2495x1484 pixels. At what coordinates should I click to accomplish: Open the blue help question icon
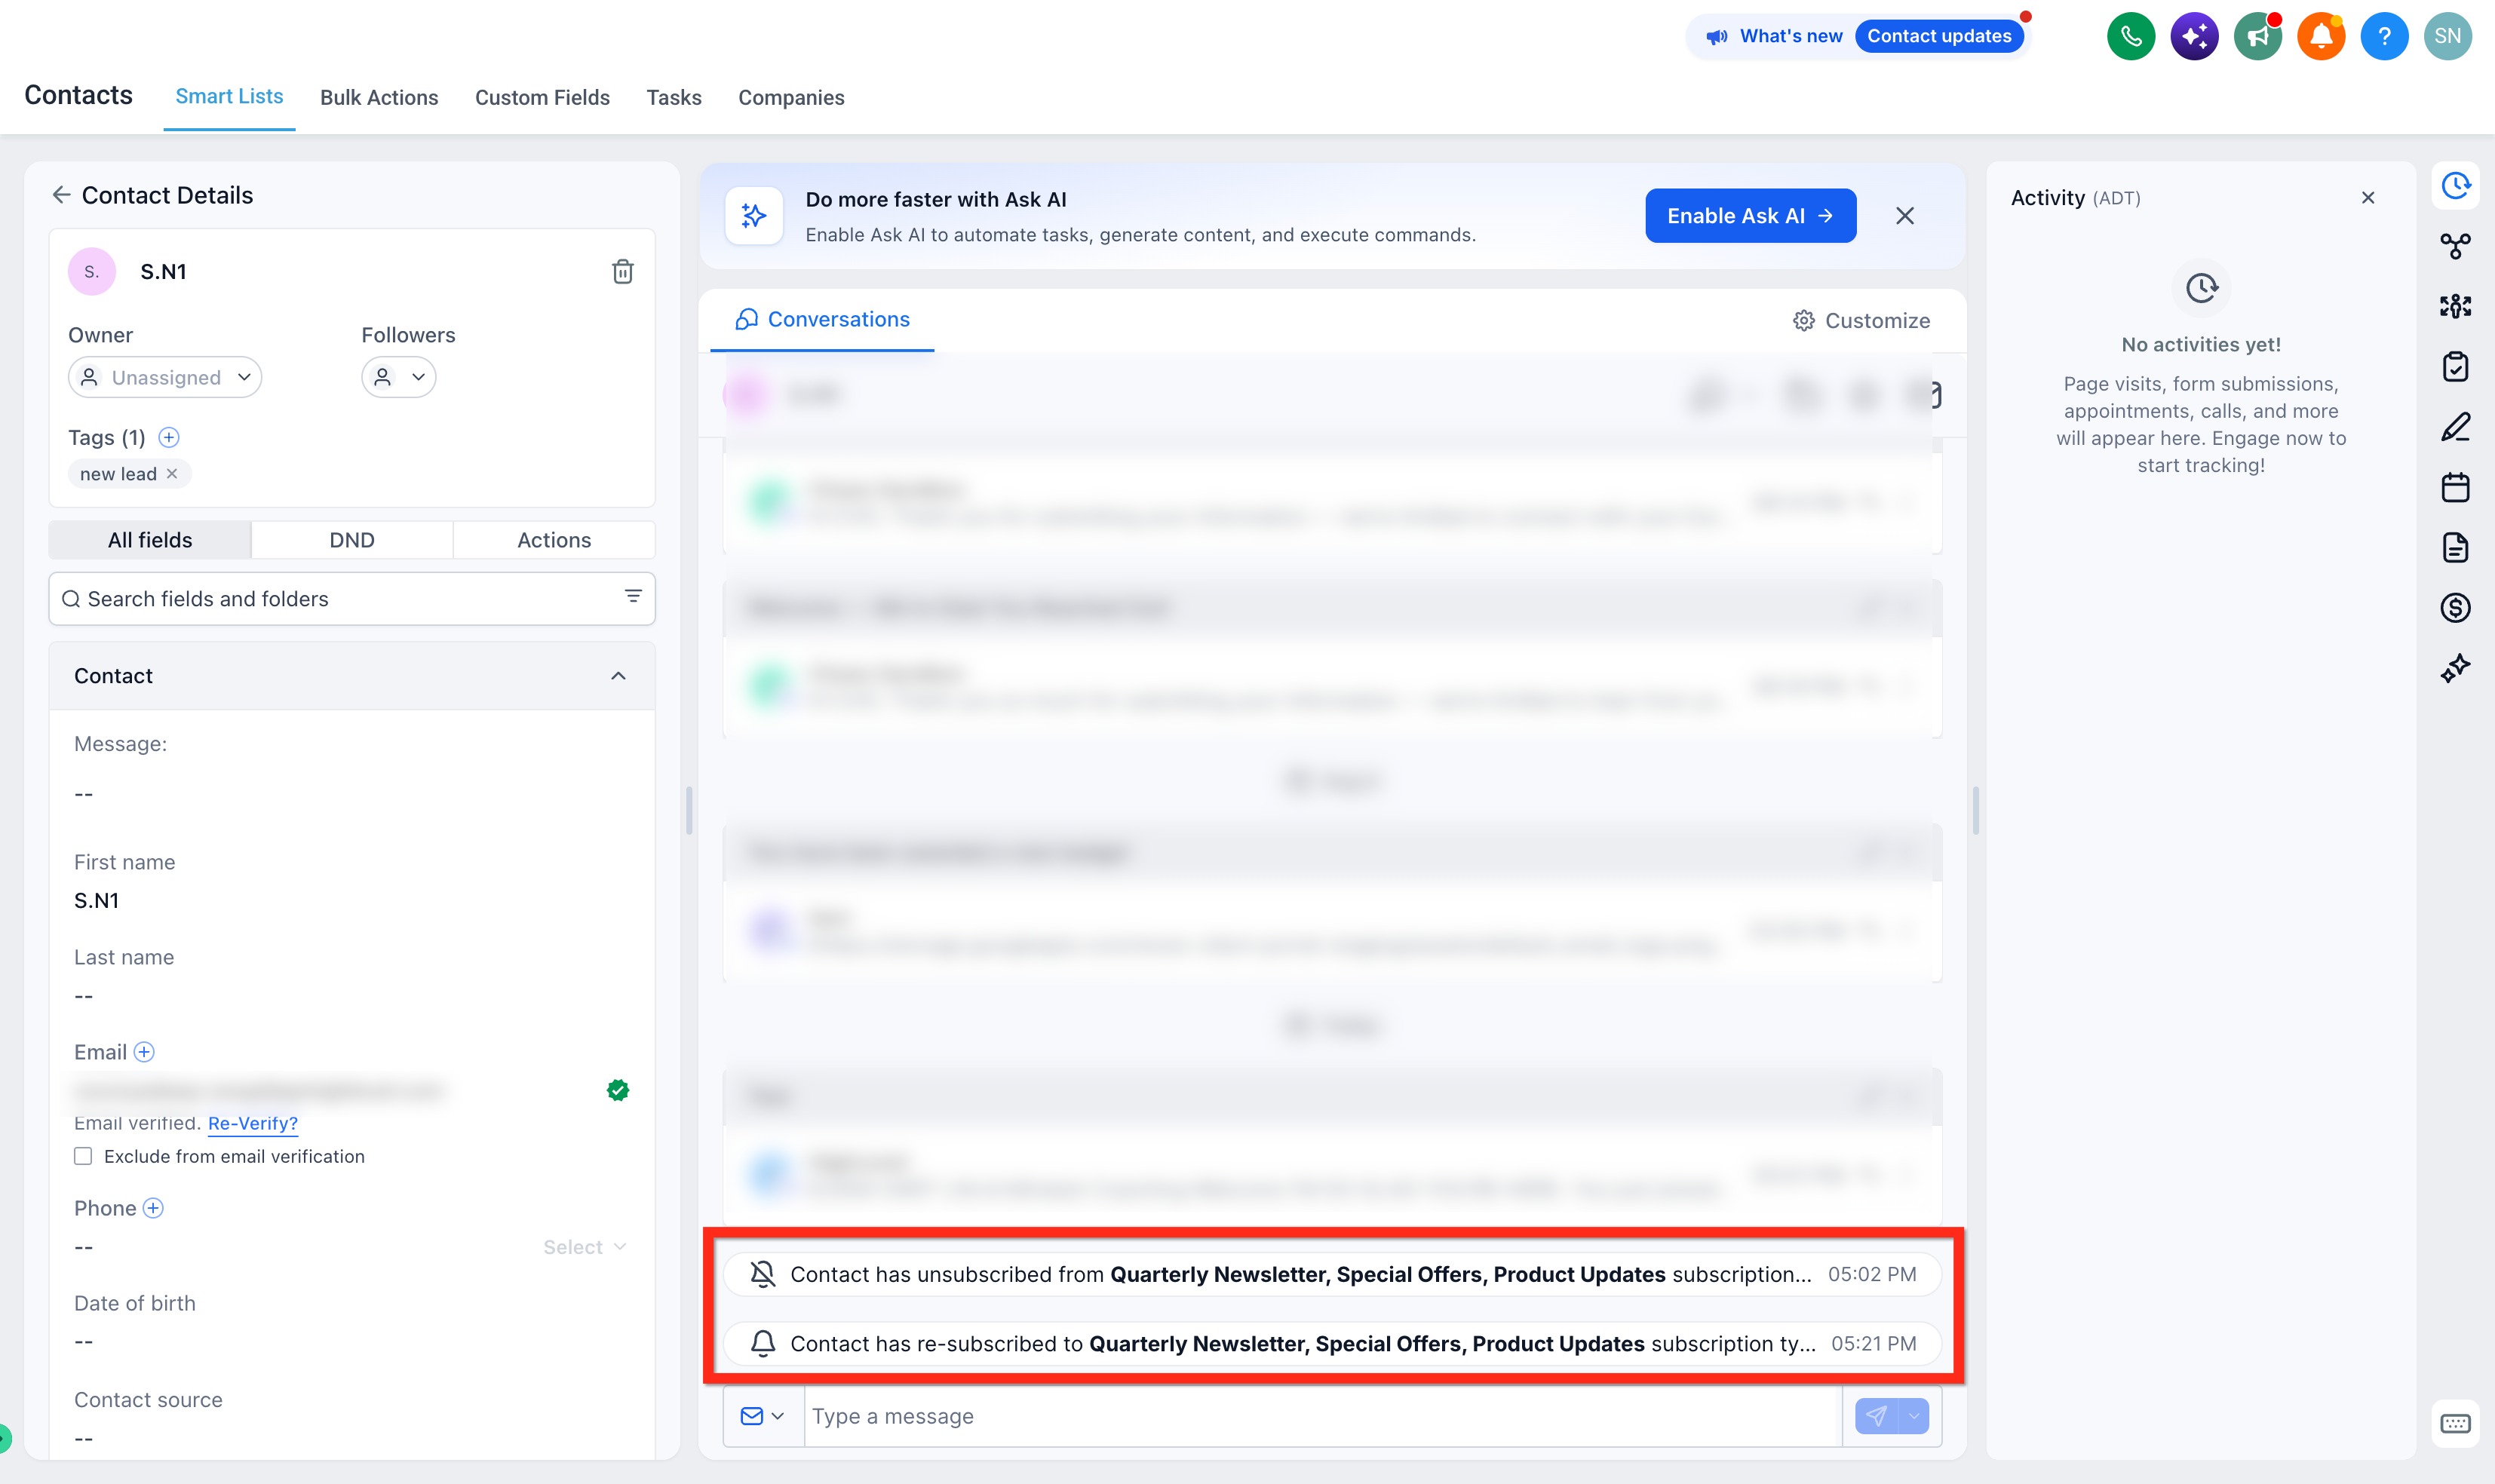[2385, 37]
